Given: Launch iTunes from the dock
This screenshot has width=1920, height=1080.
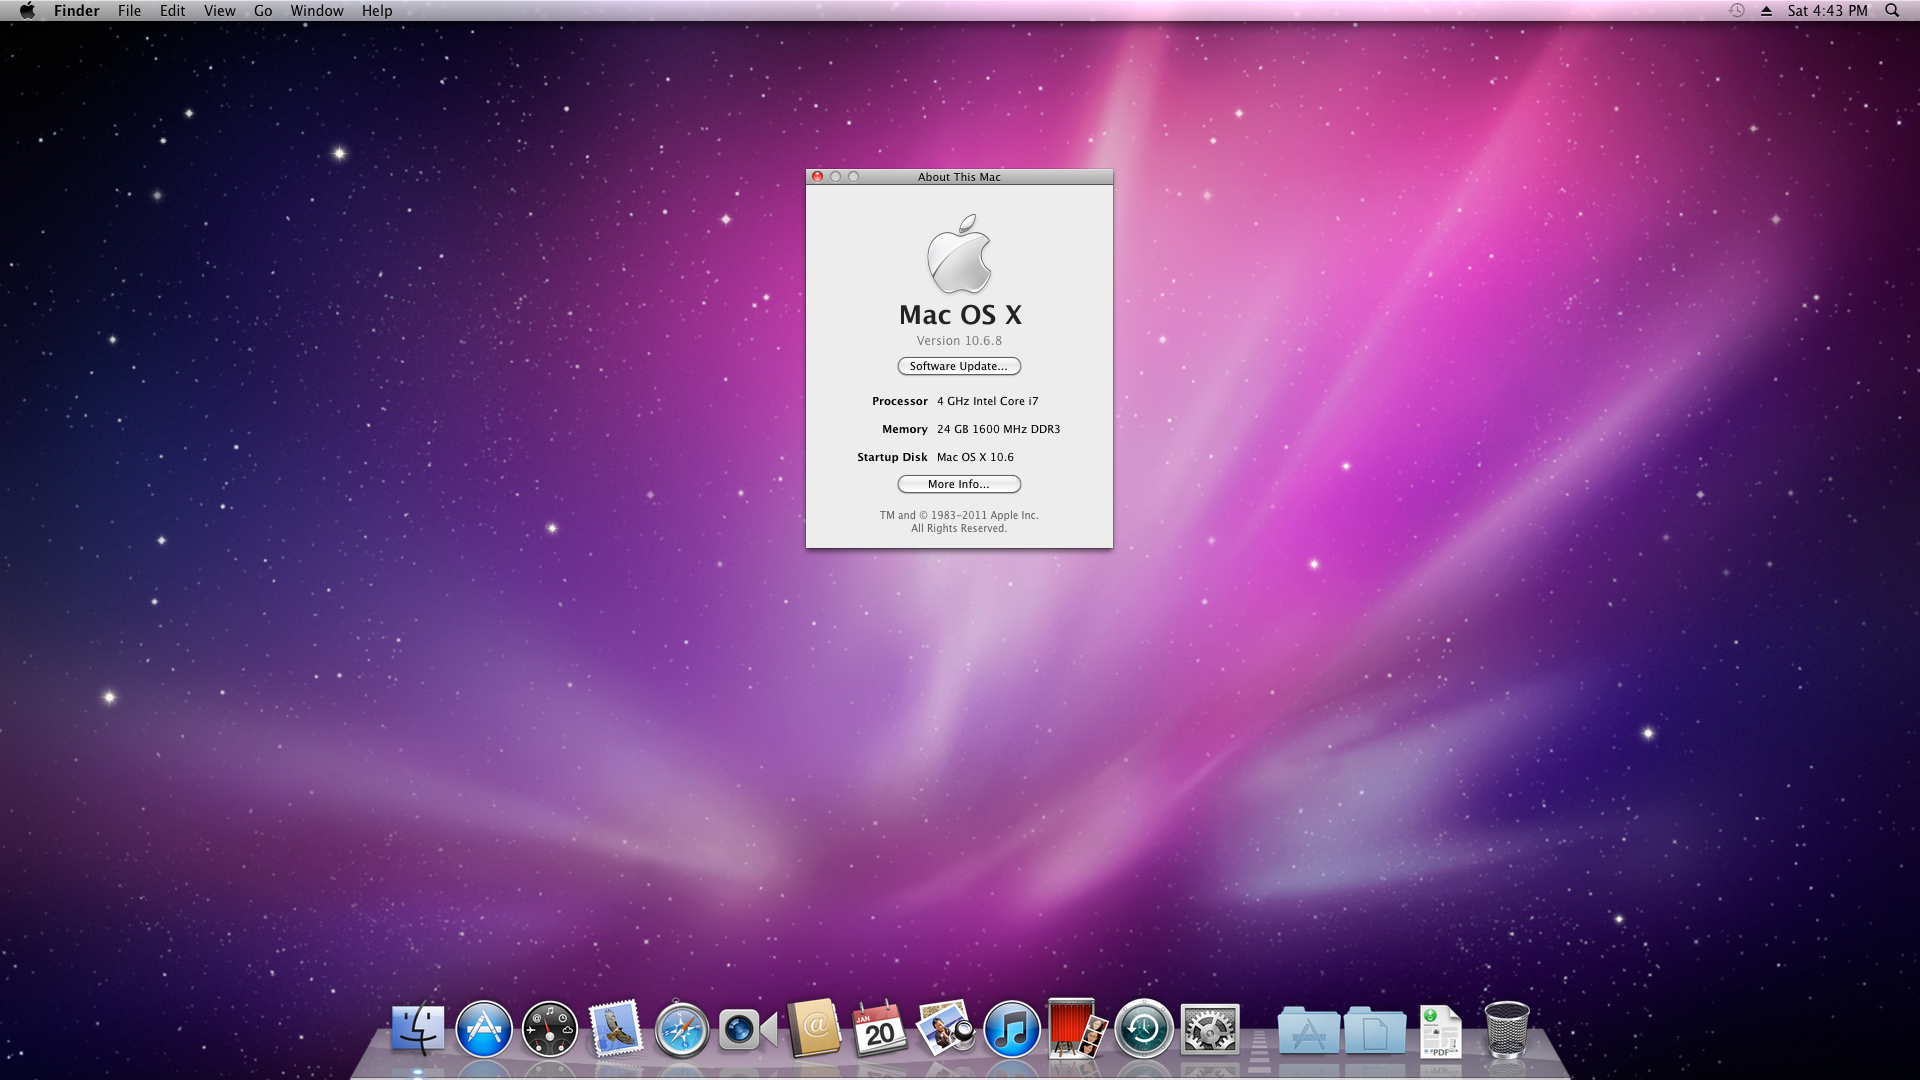Looking at the screenshot, I should [1011, 1029].
